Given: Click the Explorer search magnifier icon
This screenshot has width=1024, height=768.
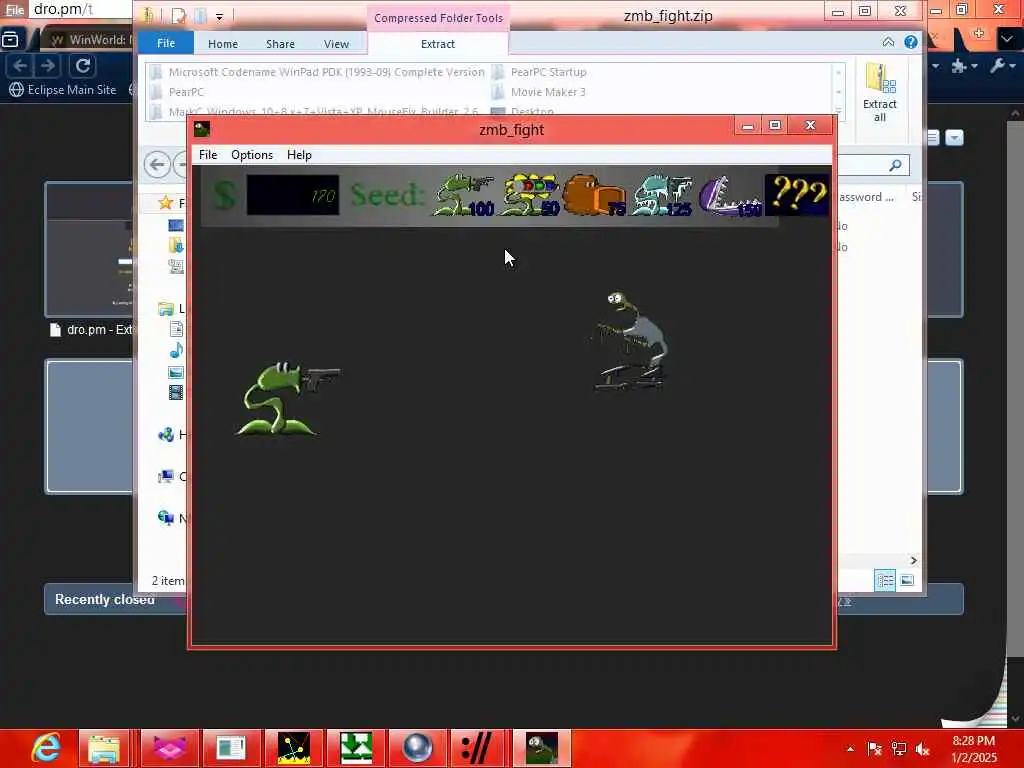Looking at the screenshot, I should 895,165.
